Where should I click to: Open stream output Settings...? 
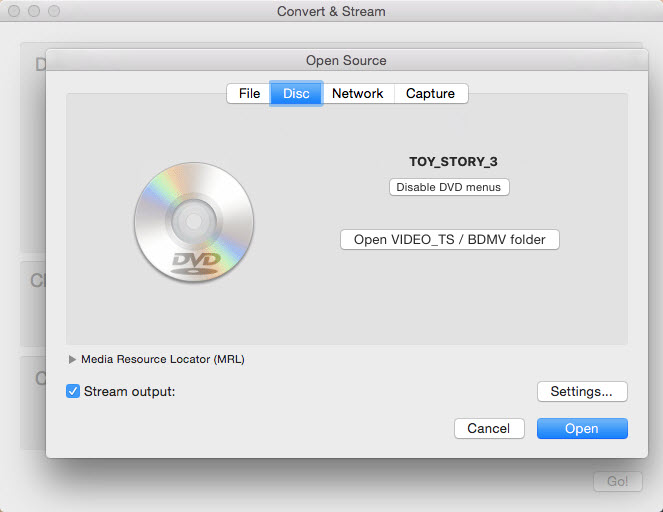click(x=582, y=392)
